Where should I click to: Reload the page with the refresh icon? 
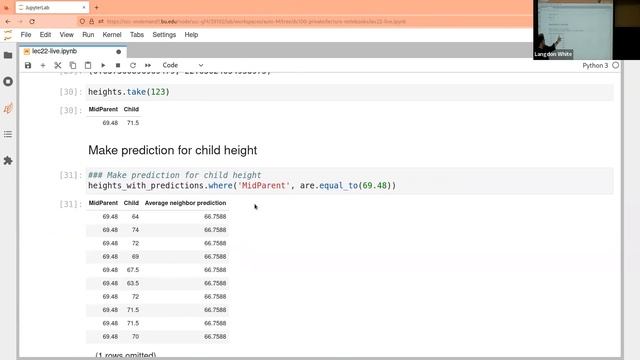tap(32, 21)
